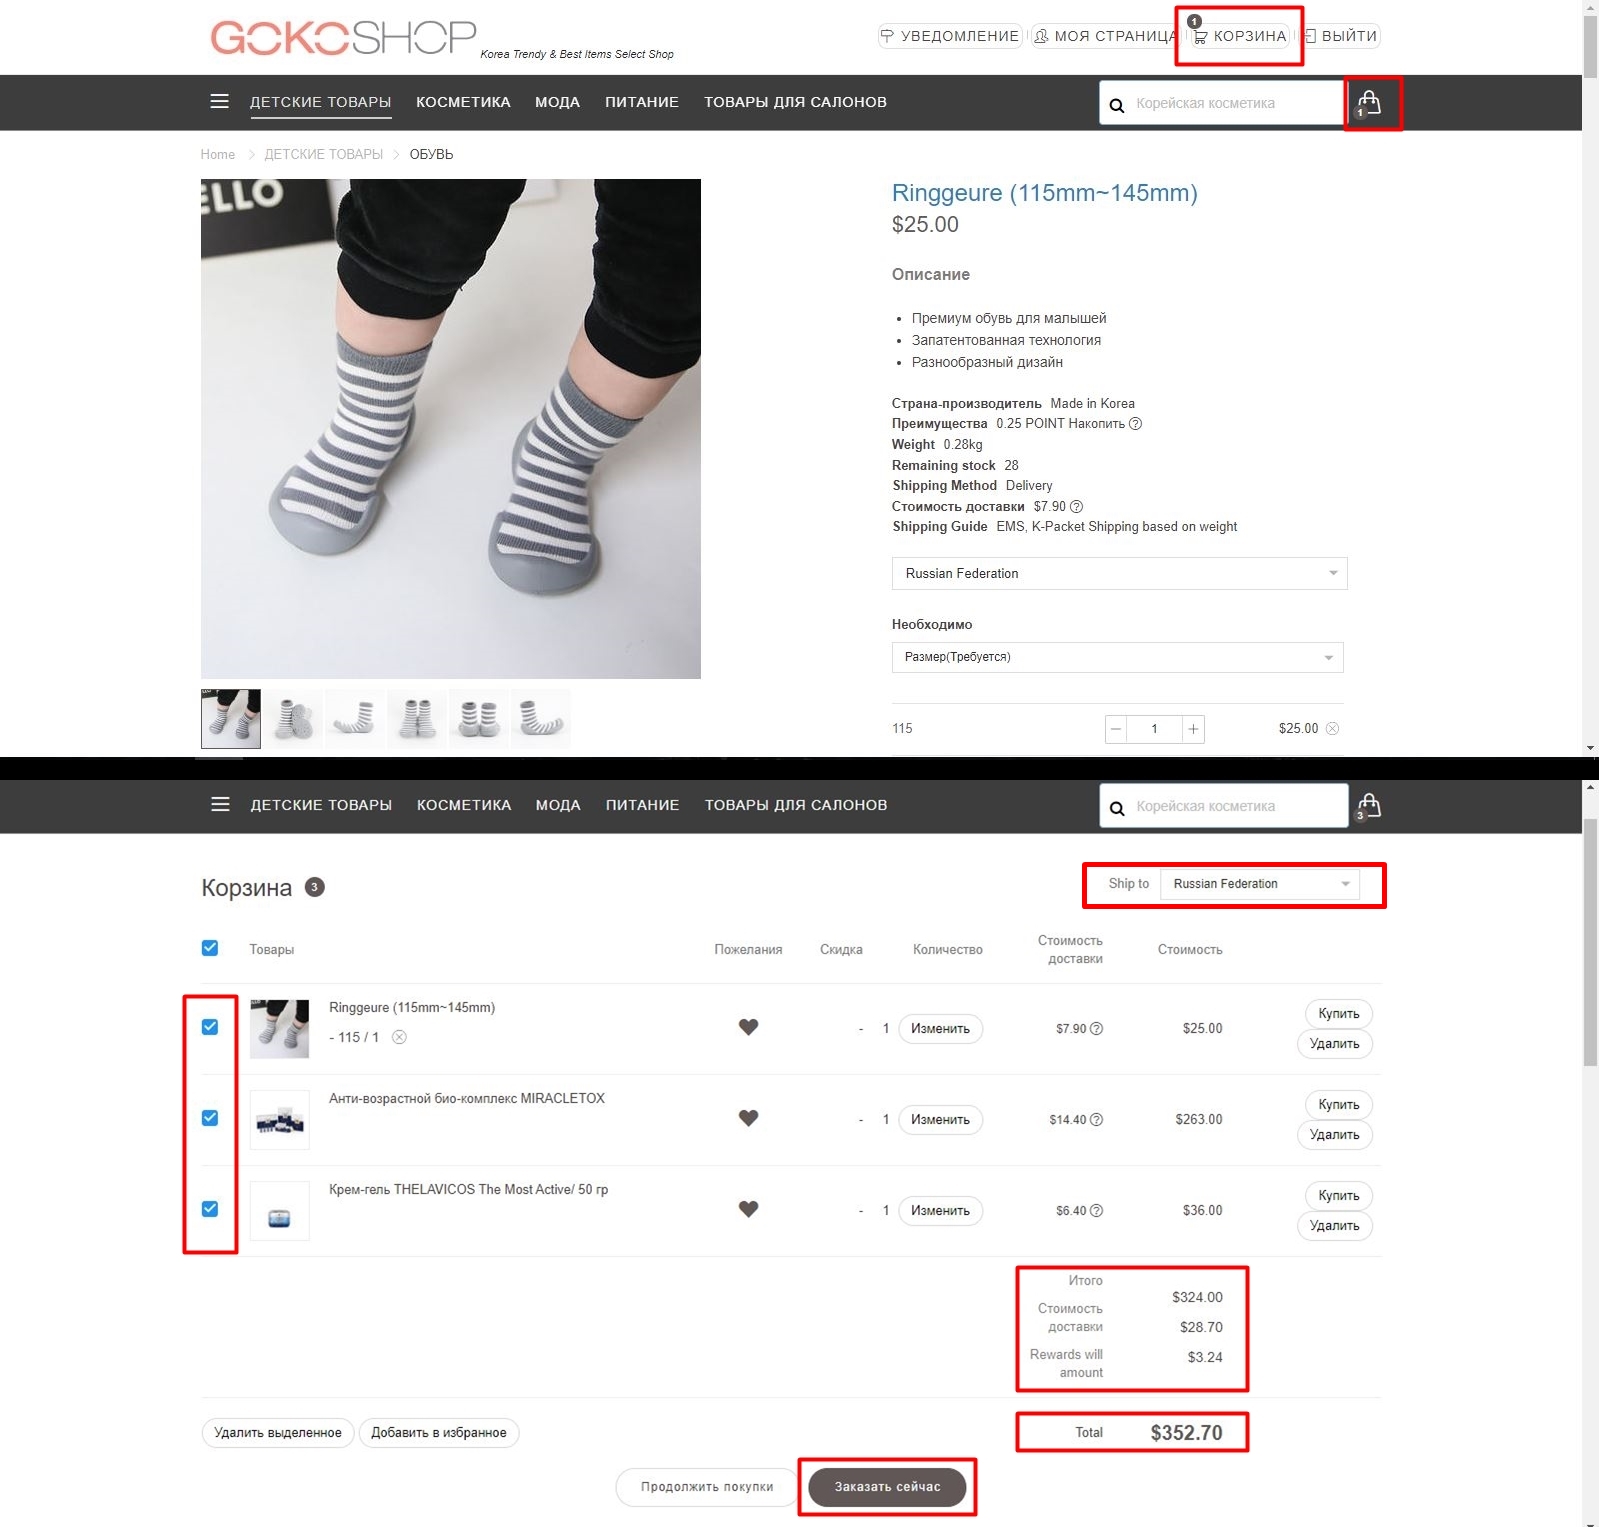This screenshot has width=1599, height=1527.
Task: Expand the Размер(Требуется) size dropdown
Action: pyautogui.click(x=1117, y=657)
